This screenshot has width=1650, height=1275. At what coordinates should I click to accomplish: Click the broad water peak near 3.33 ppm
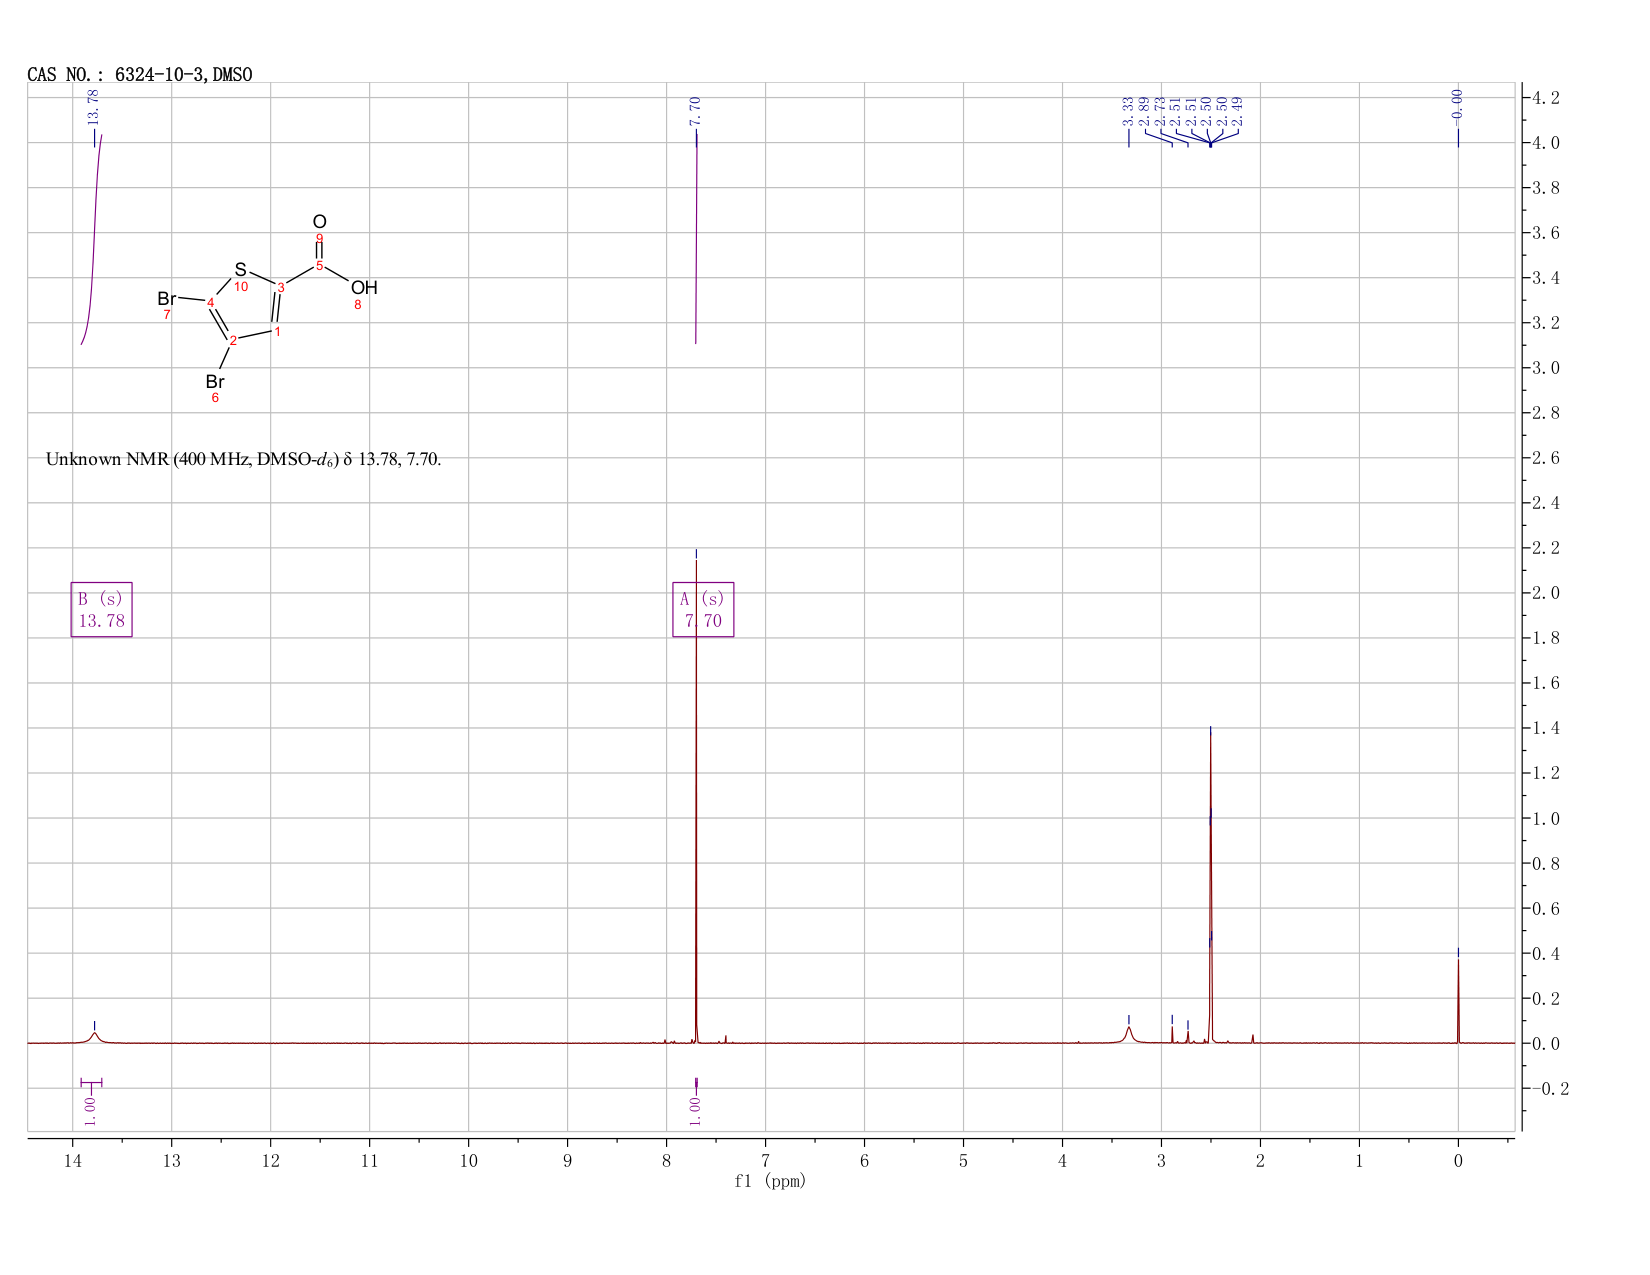(x=1129, y=1034)
